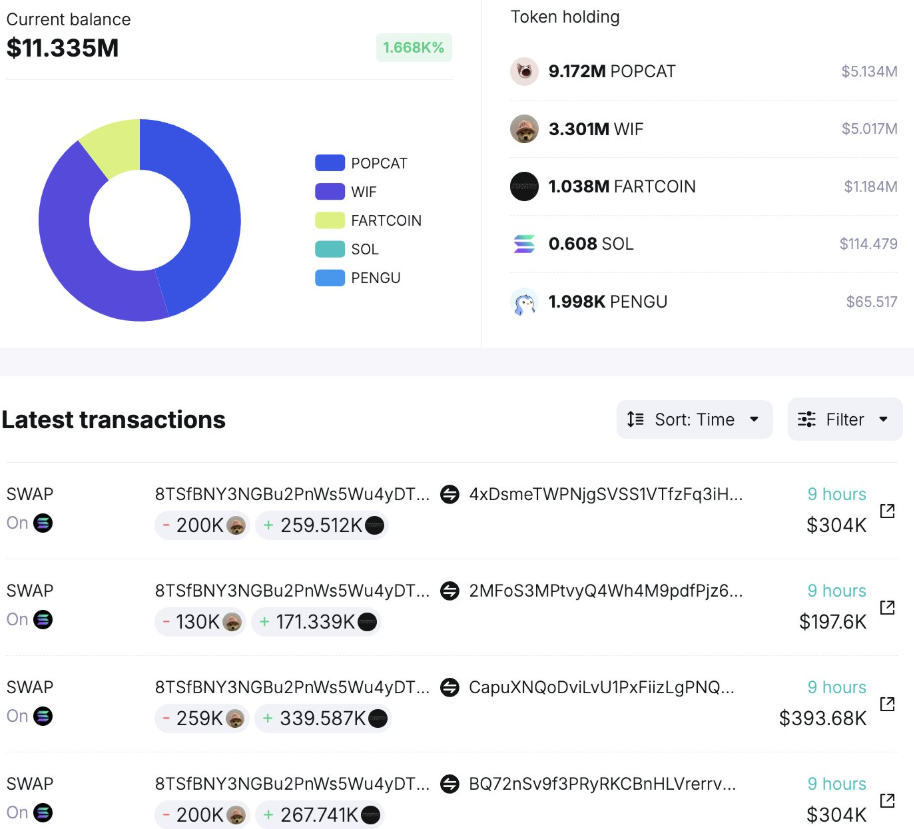Open external link for first $304K swap
This screenshot has width=914, height=829.
click(886, 511)
